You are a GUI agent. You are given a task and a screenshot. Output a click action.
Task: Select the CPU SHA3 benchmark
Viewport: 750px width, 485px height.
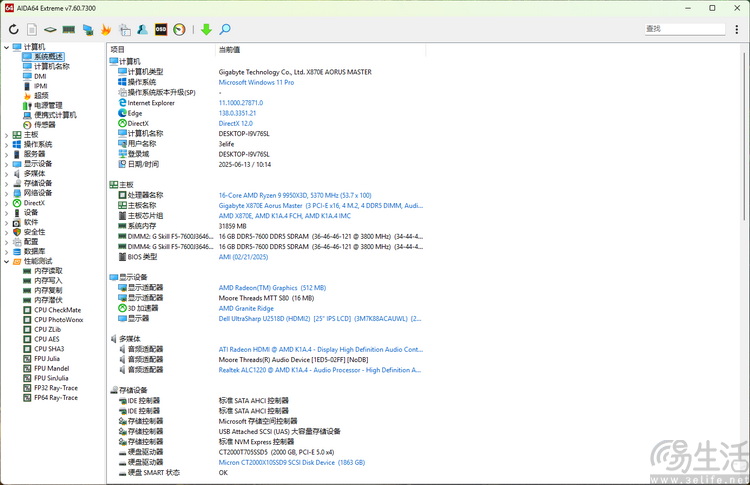click(x=44, y=349)
